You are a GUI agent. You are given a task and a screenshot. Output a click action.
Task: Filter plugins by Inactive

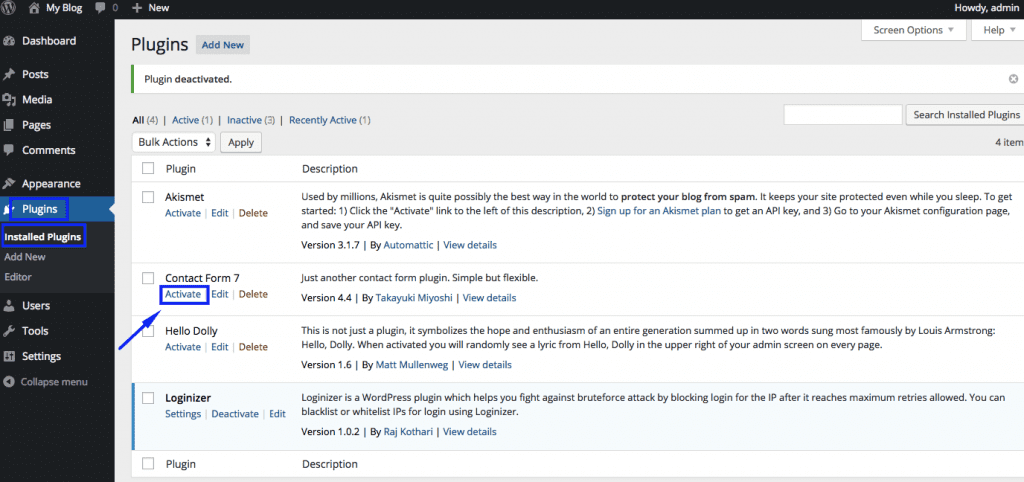click(244, 120)
